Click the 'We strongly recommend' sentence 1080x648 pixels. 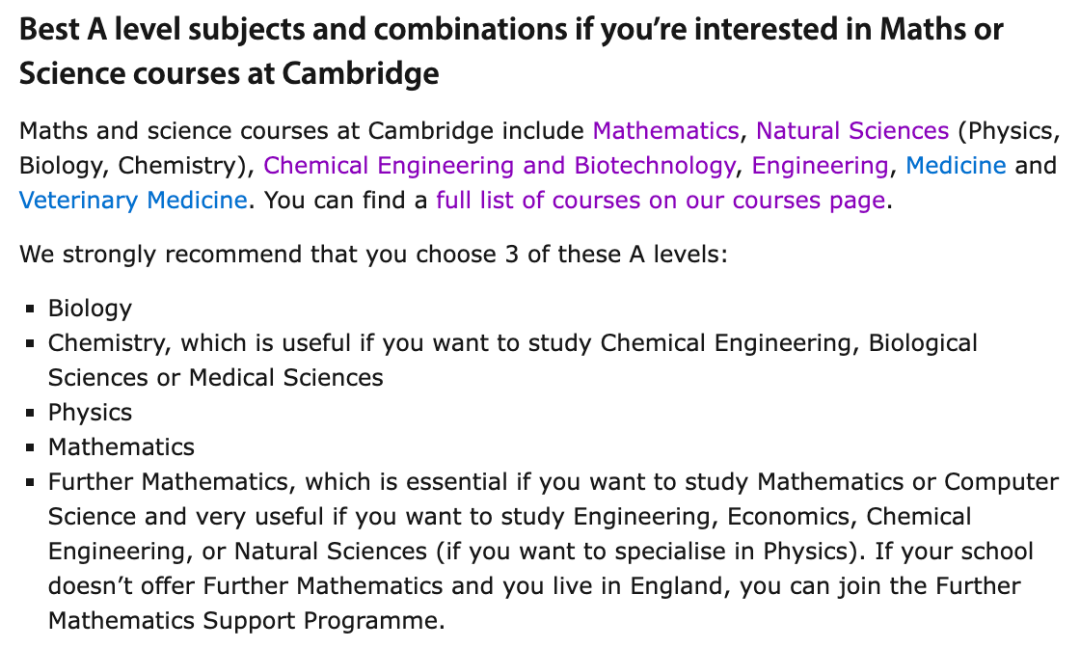pyautogui.click(x=373, y=254)
